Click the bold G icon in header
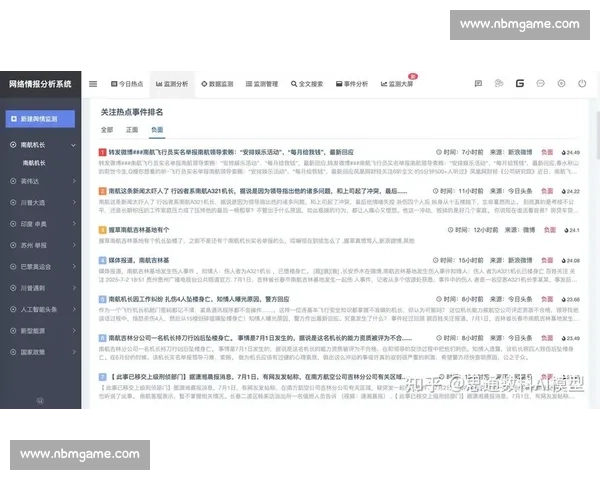Viewport: 600px width, 480px height. tap(520, 83)
